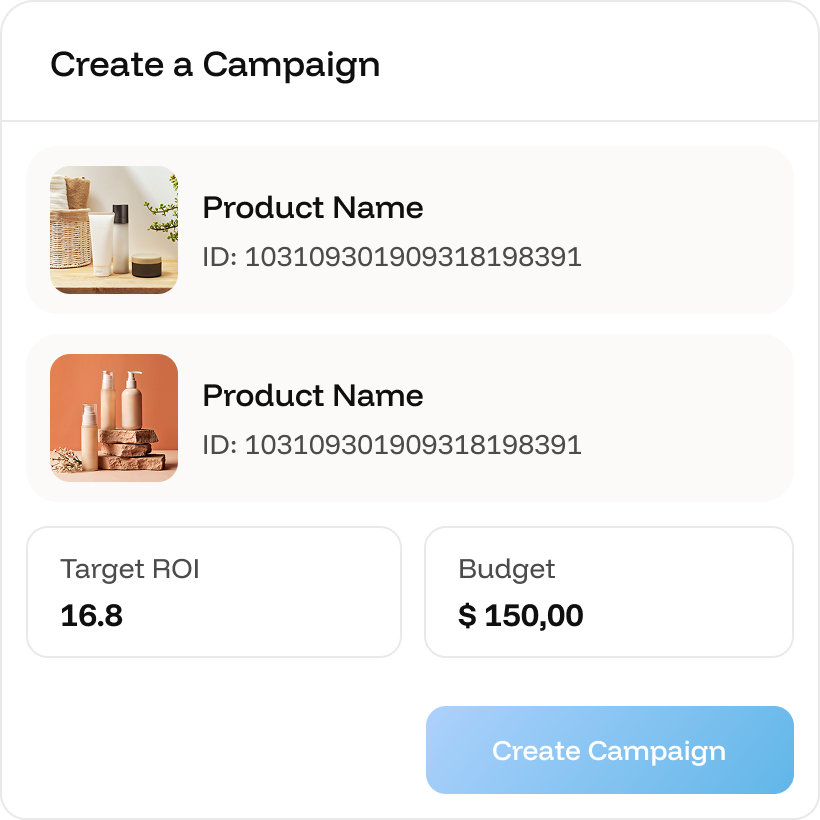Focus the Target ROI input field
820x820 pixels.
point(214,592)
